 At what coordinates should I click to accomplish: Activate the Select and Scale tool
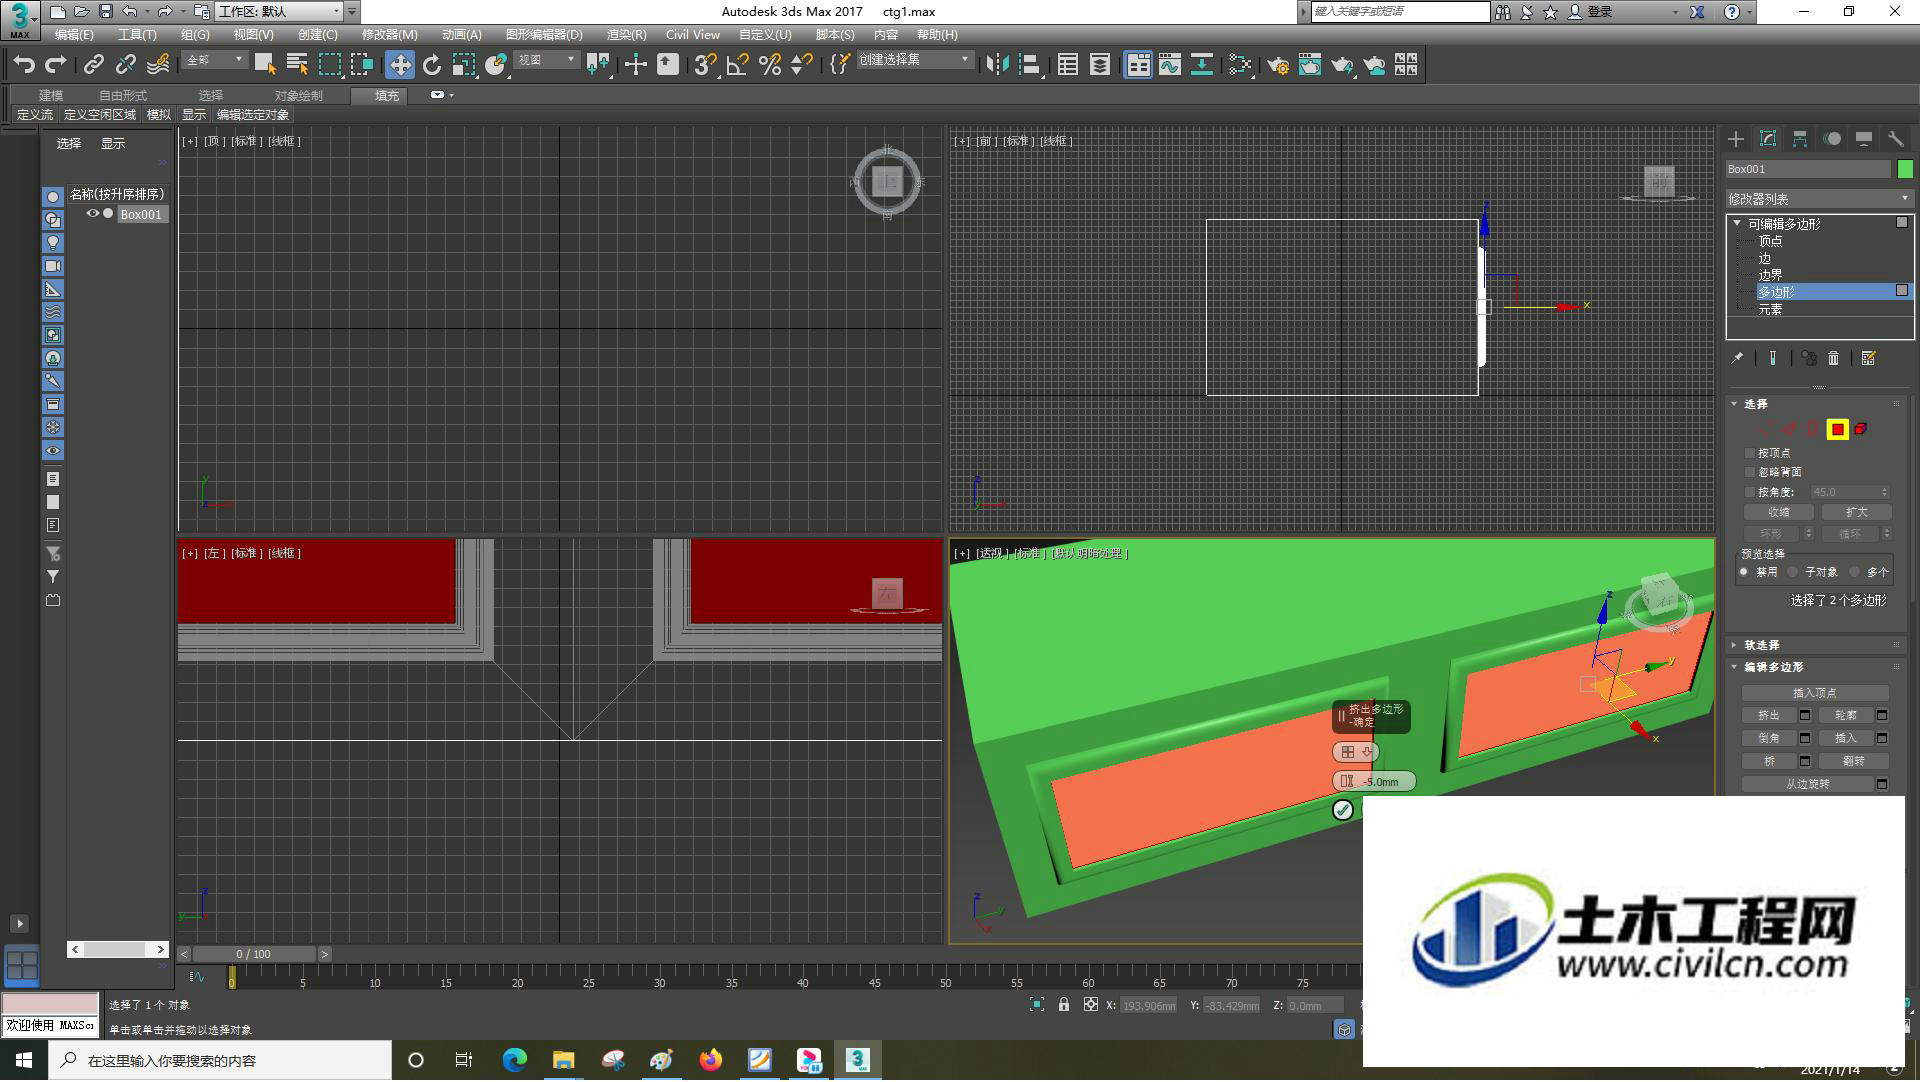tap(464, 65)
